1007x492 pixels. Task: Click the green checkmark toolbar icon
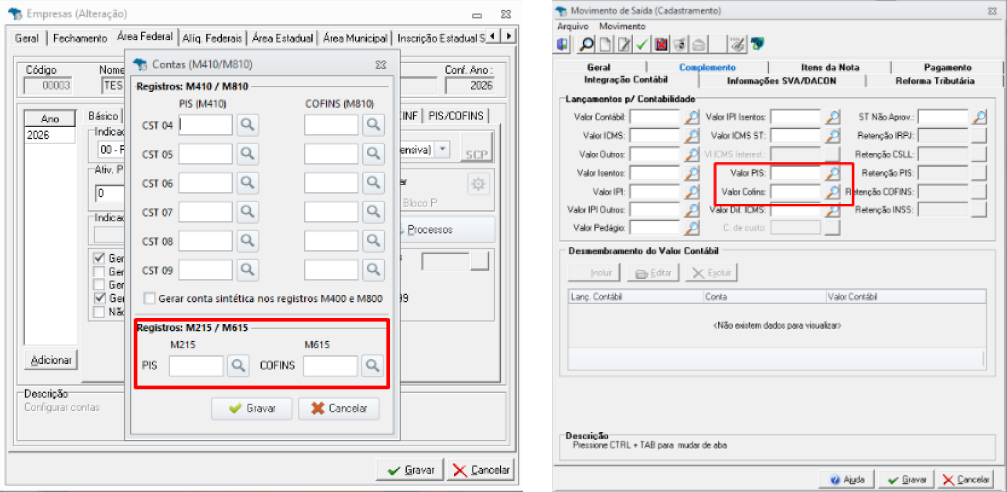pyautogui.click(x=642, y=44)
